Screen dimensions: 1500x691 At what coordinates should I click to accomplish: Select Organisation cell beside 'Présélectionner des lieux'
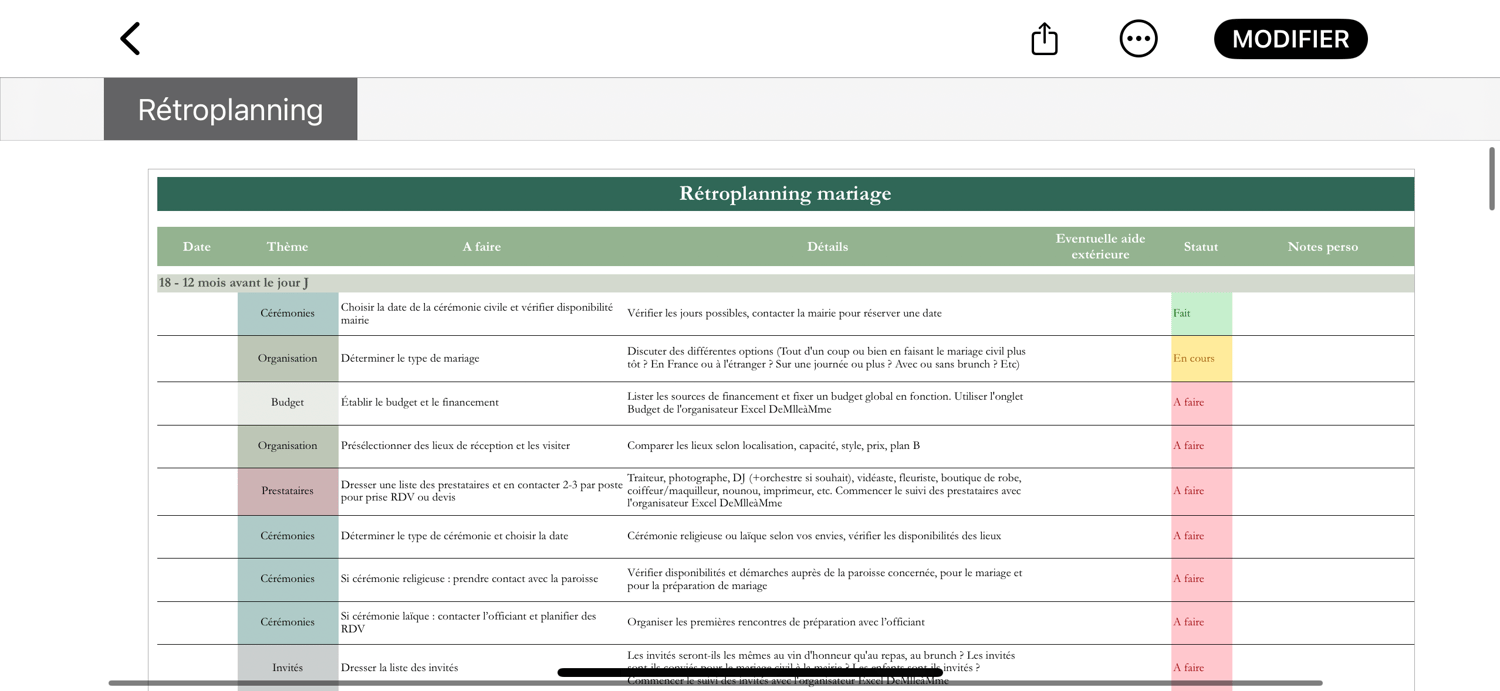click(x=287, y=446)
